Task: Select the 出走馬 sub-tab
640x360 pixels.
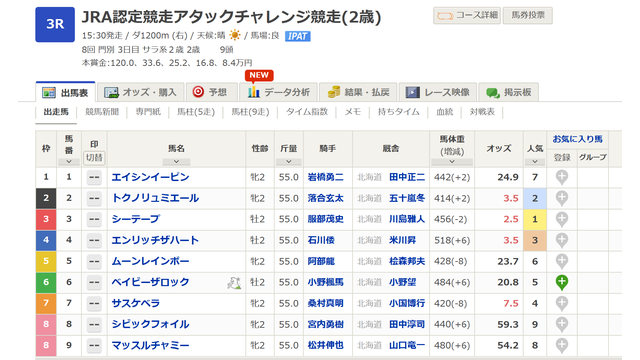Action: click(56, 112)
